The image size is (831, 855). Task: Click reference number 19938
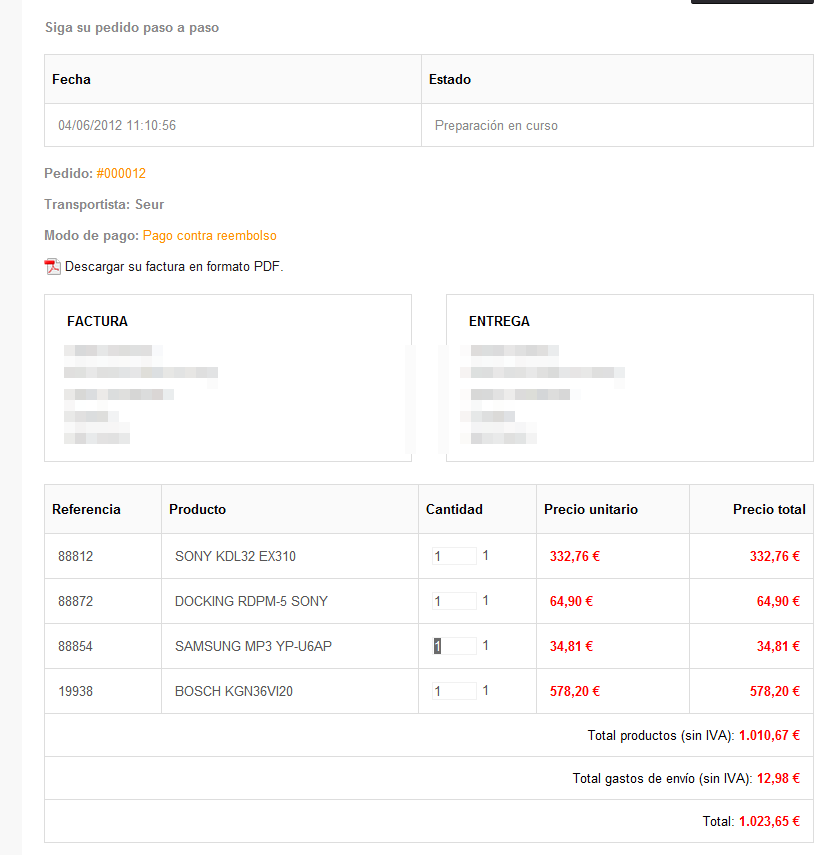pos(75,691)
